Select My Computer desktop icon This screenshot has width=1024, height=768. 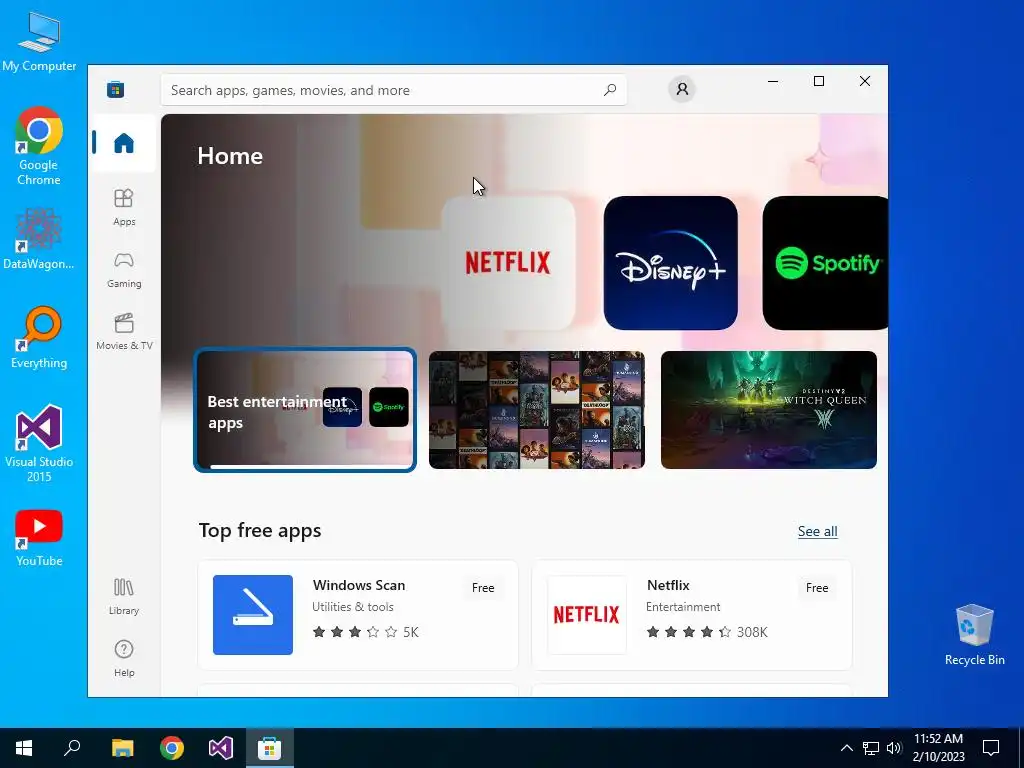click(x=39, y=42)
